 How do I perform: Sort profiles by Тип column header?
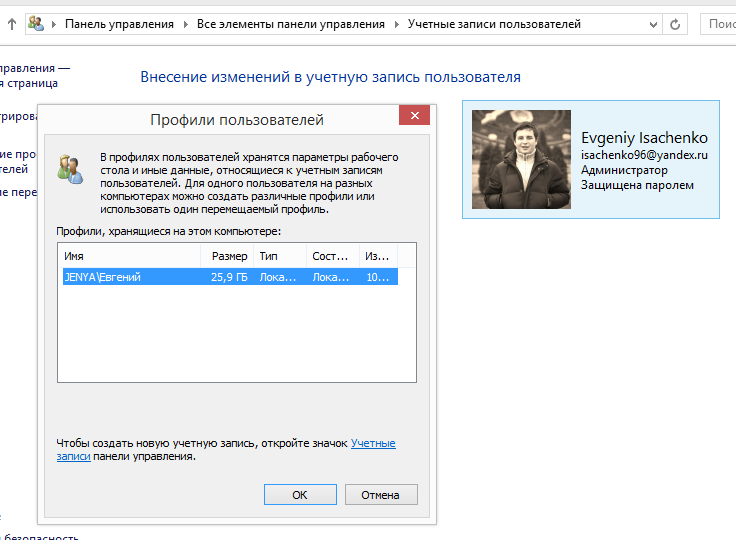pyautogui.click(x=280, y=256)
